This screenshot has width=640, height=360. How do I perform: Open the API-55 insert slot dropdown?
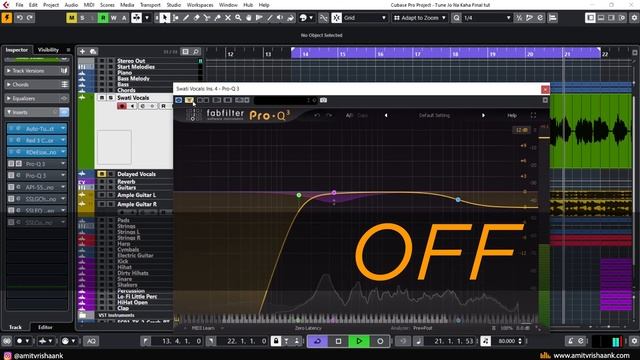[63, 187]
